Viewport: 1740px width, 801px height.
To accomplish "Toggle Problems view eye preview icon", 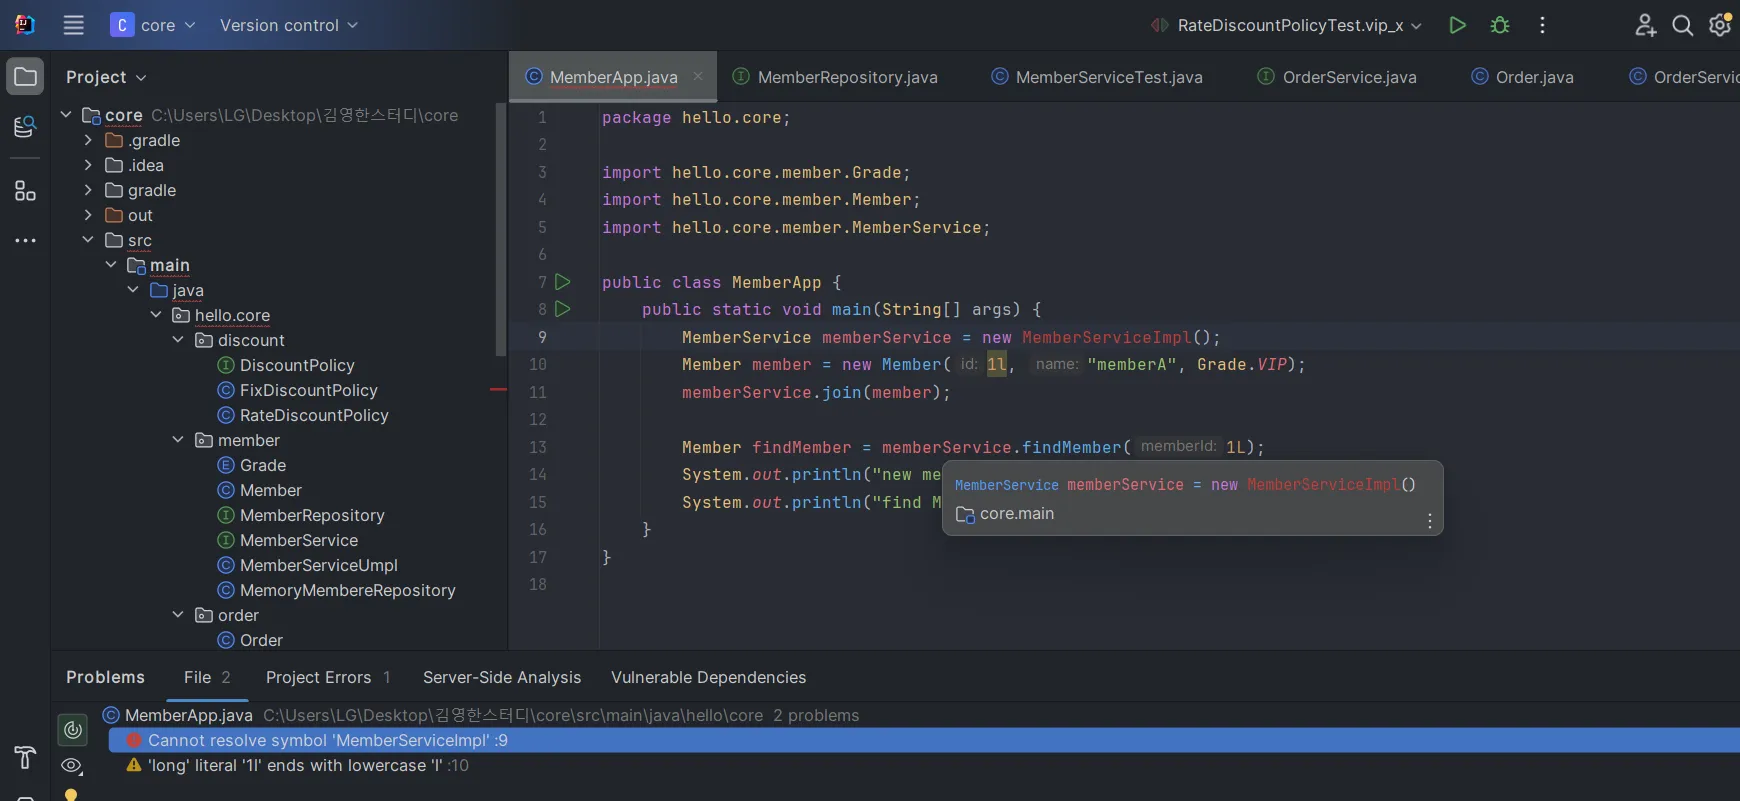I will pyautogui.click(x=72, y=766).
